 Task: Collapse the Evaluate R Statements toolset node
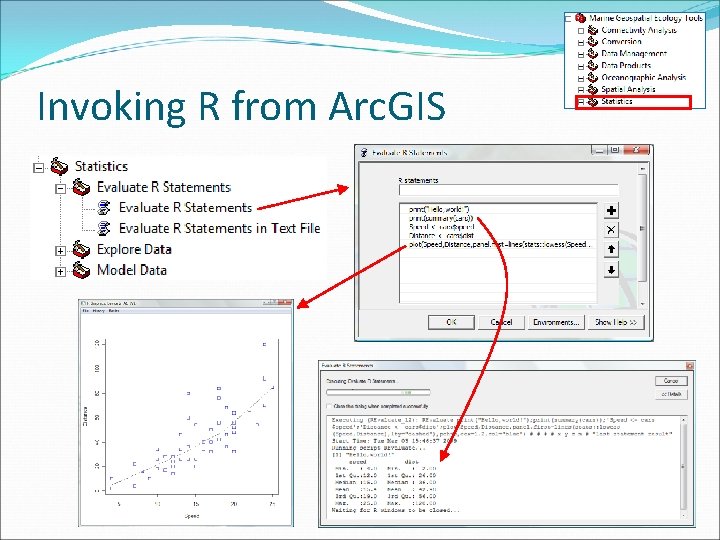point(60,189)
